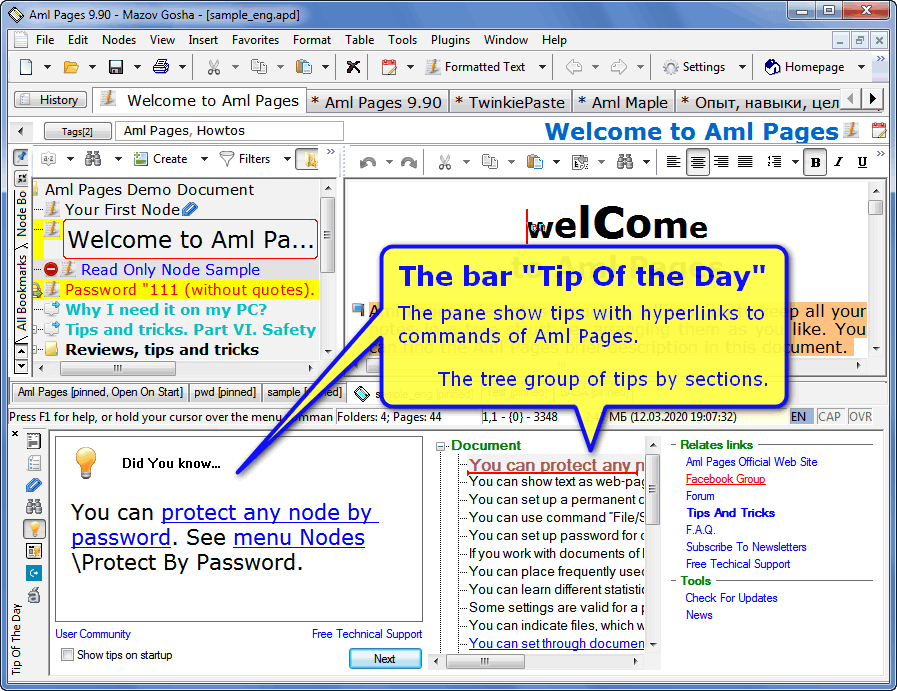This screenshot has width=897, height=691.
Task: Toggle Italic formatting
Action: [x=839, y=162]
